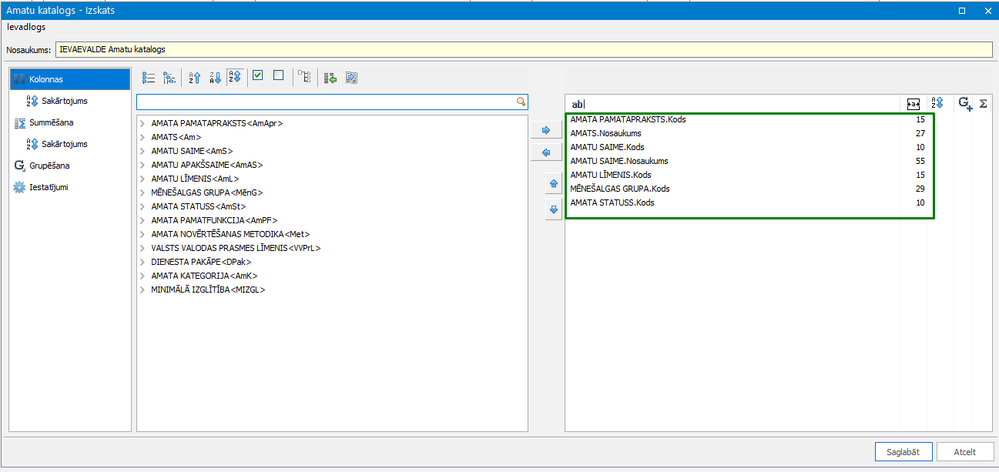Expand AMATS<Am> tree node
999x472 pixels.
(142, 137)
